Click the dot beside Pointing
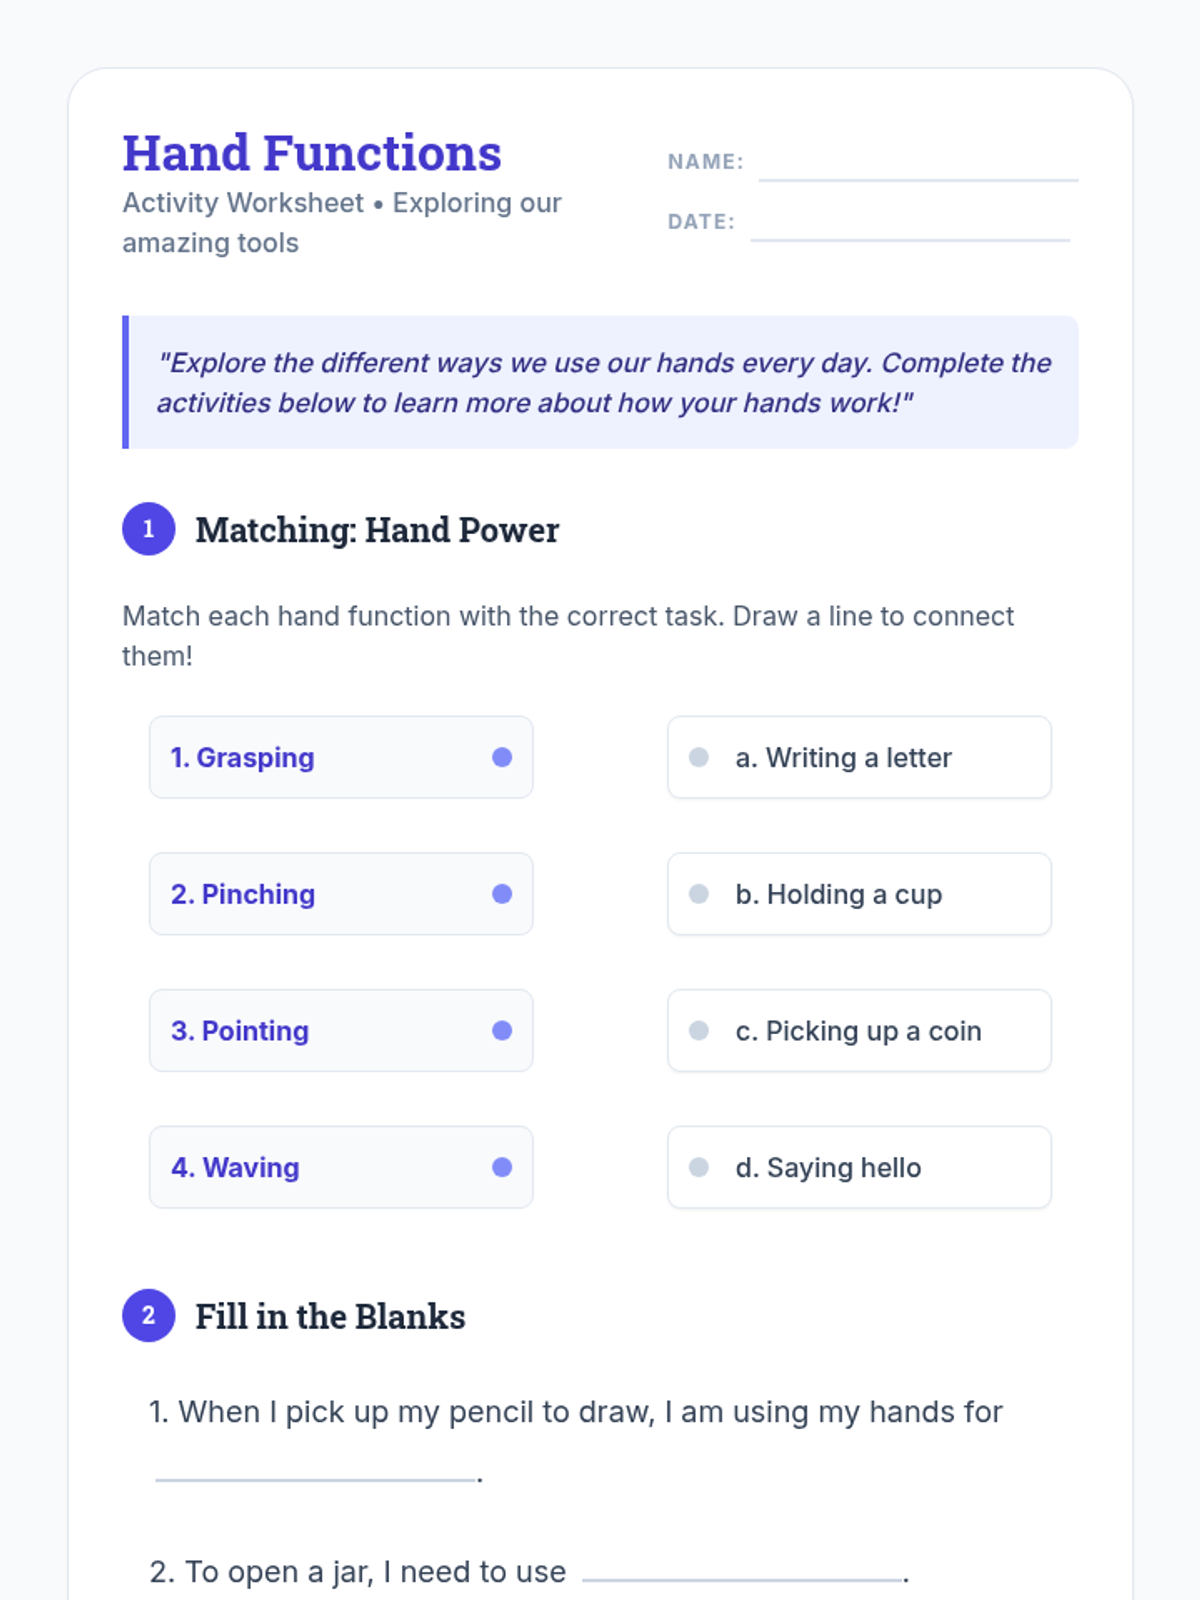The width and height of the screenshot is (1200, 1600). click(x=502, y=1031)
